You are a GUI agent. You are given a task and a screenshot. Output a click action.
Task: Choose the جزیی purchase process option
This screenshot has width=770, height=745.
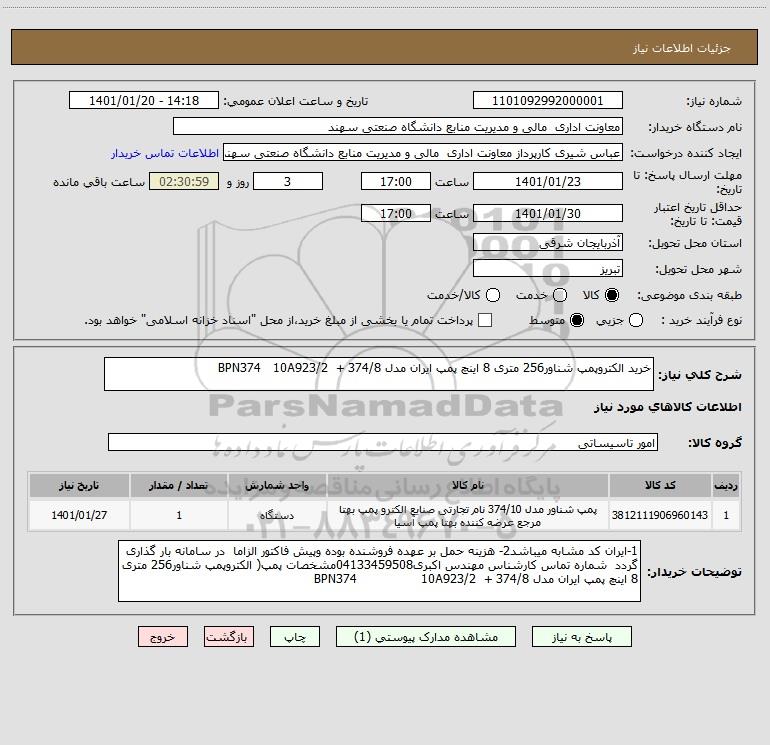tap(635, 321)
